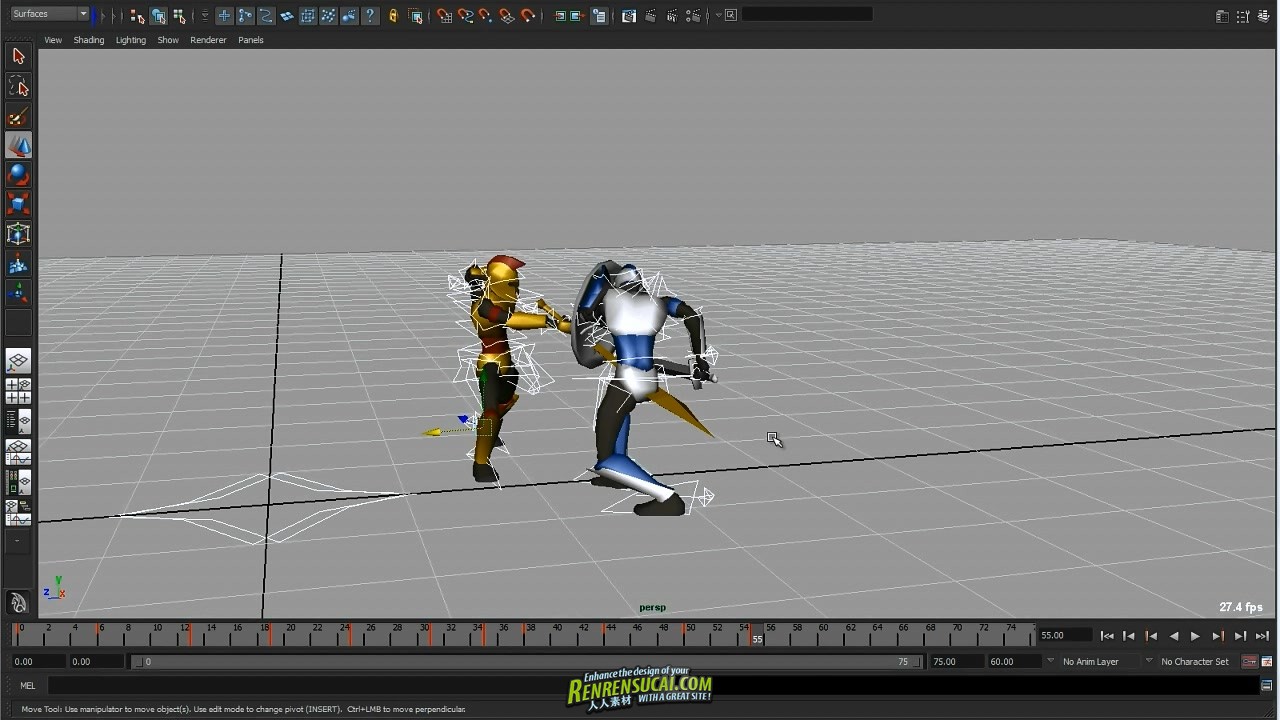Expand the layout shortcut arrow below layouts
Image resolution: width=1280 pixels, height=720 pixels.
pos(17,542)
